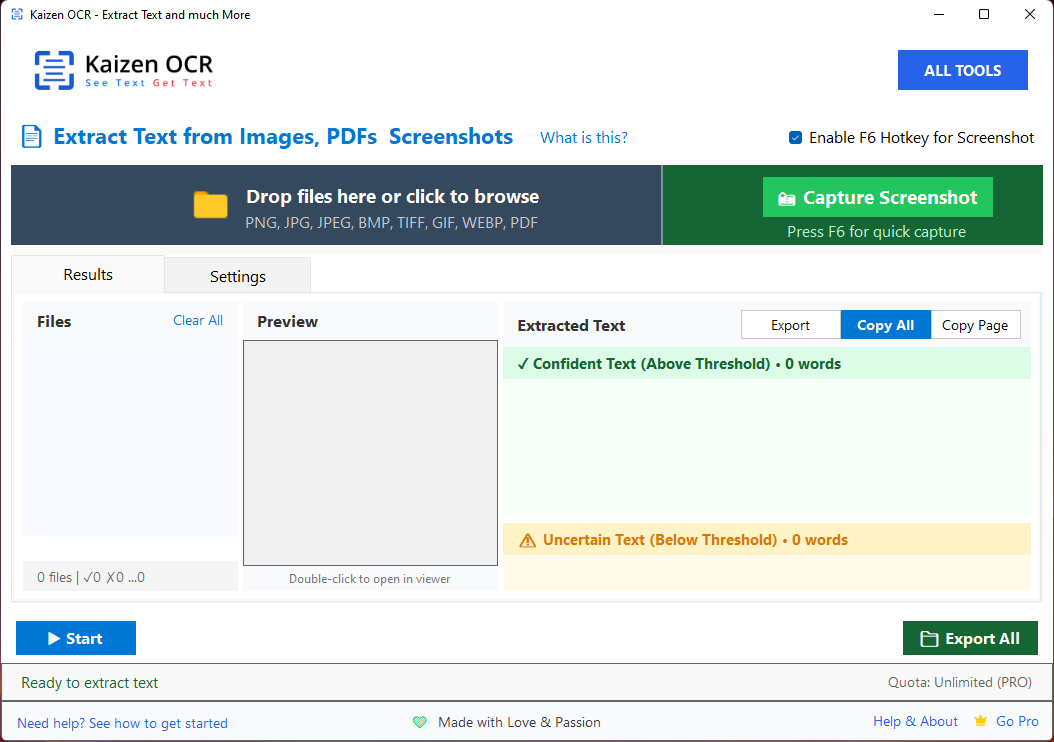Open the 'What is this?' link
Viewport: 1054px width, 742px height.
pos(584,138)
